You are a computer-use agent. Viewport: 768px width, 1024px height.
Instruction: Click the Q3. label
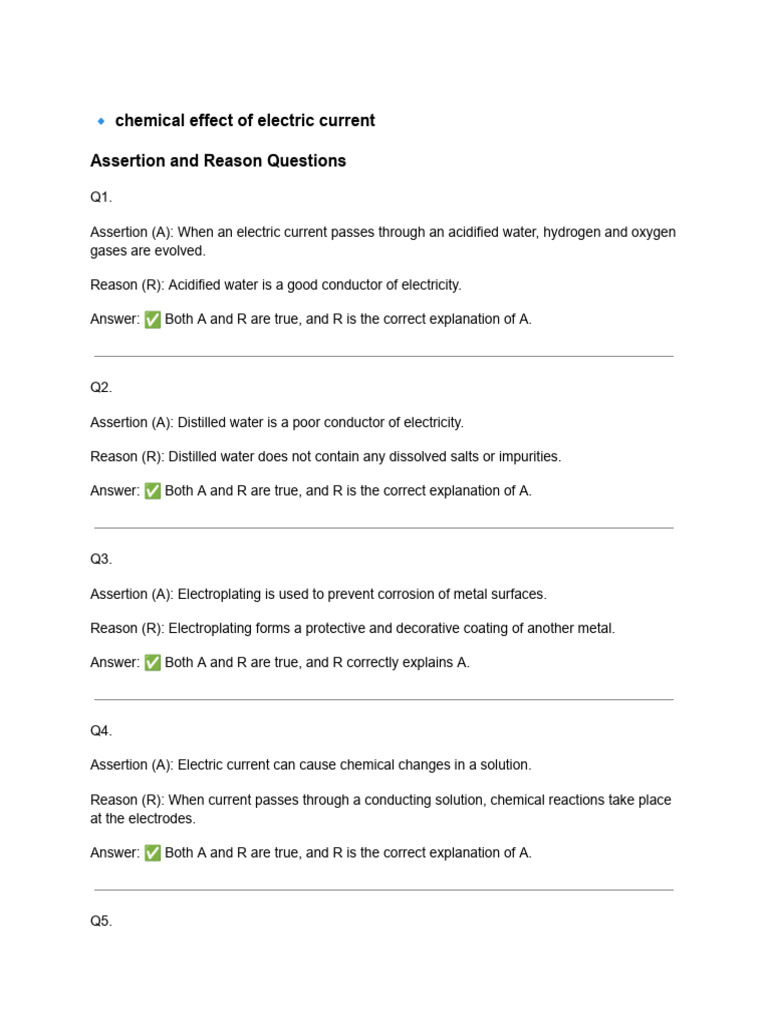pyautogui.click(x=101, y=560)
